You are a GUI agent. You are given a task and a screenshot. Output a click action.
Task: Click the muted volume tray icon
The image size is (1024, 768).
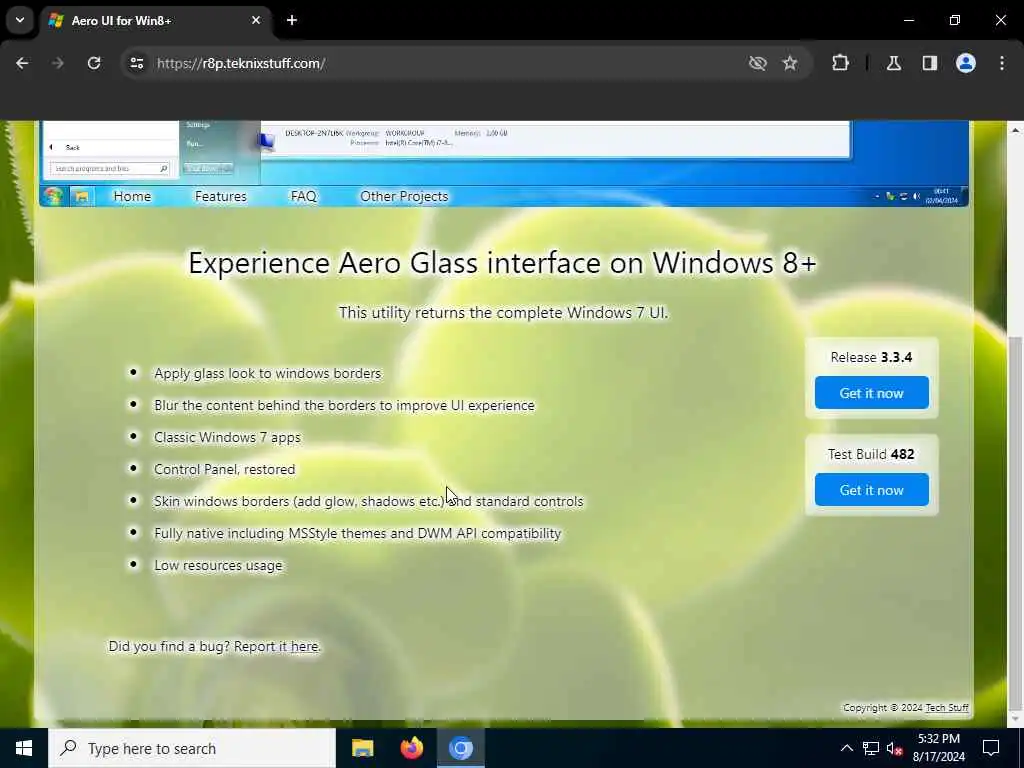pos(895,748)
